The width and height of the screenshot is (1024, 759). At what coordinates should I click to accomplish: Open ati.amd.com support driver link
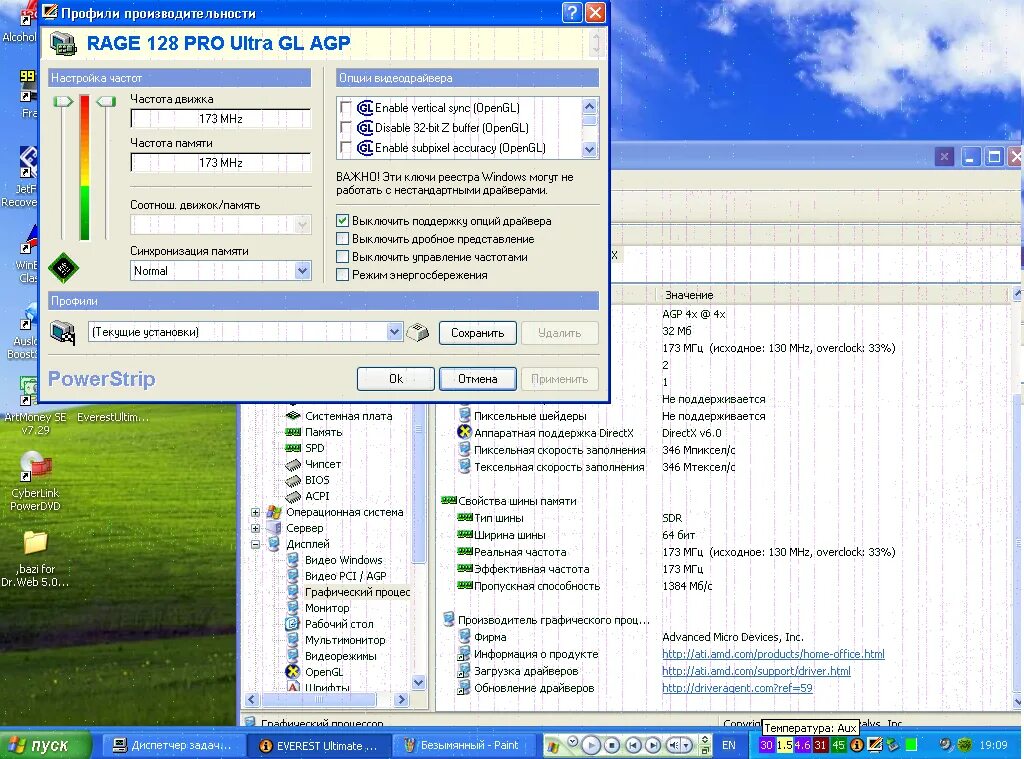point(756,671)
